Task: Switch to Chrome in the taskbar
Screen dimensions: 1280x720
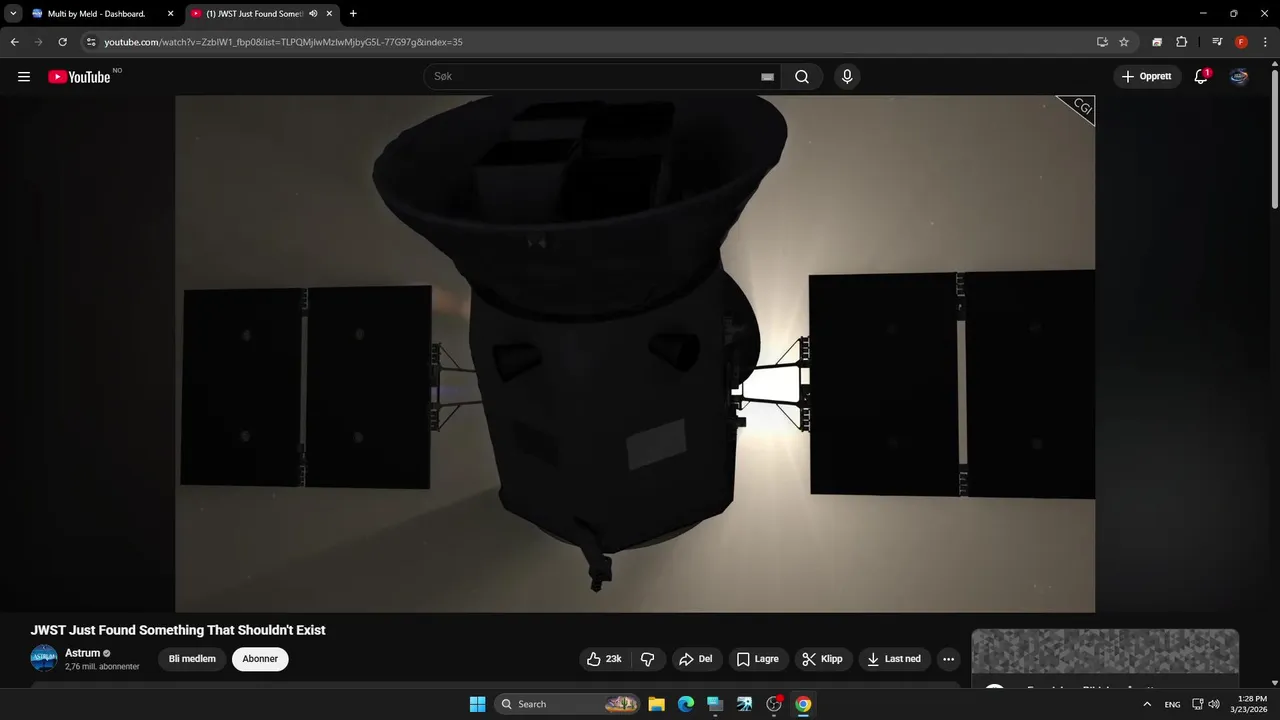Action: (x=803, y=704)
